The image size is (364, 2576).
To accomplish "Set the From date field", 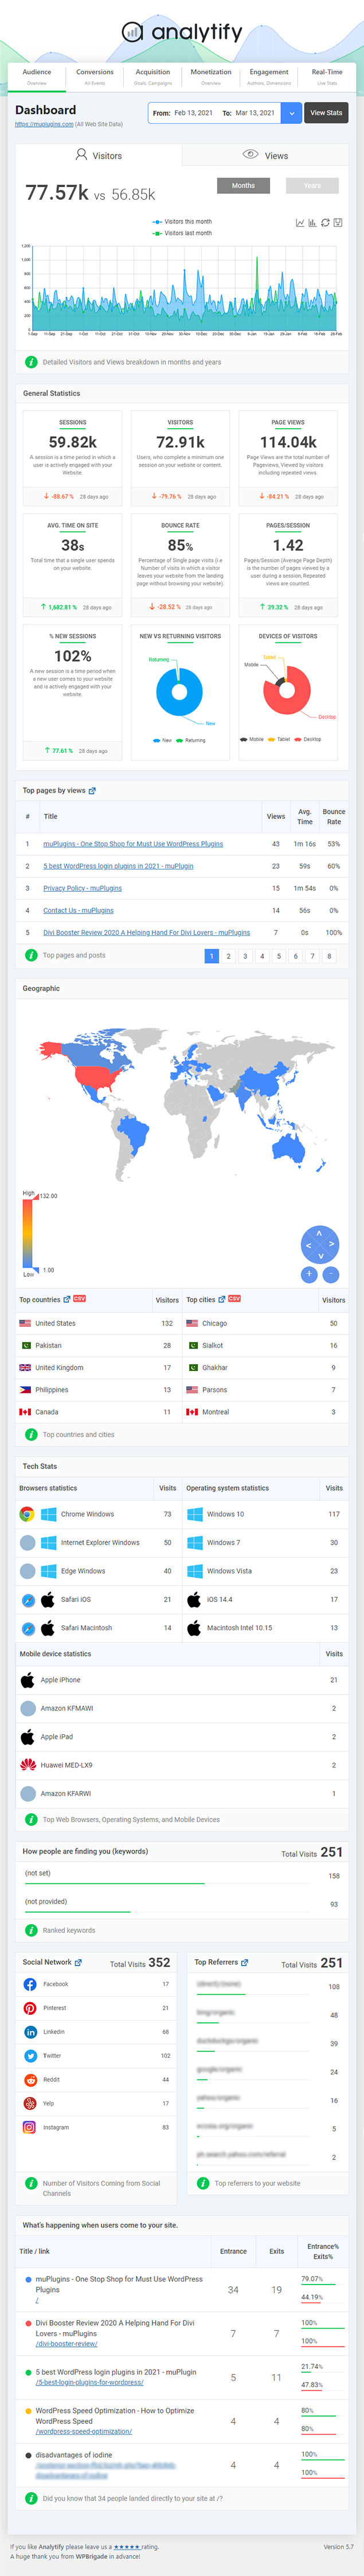I will (193, 113).
